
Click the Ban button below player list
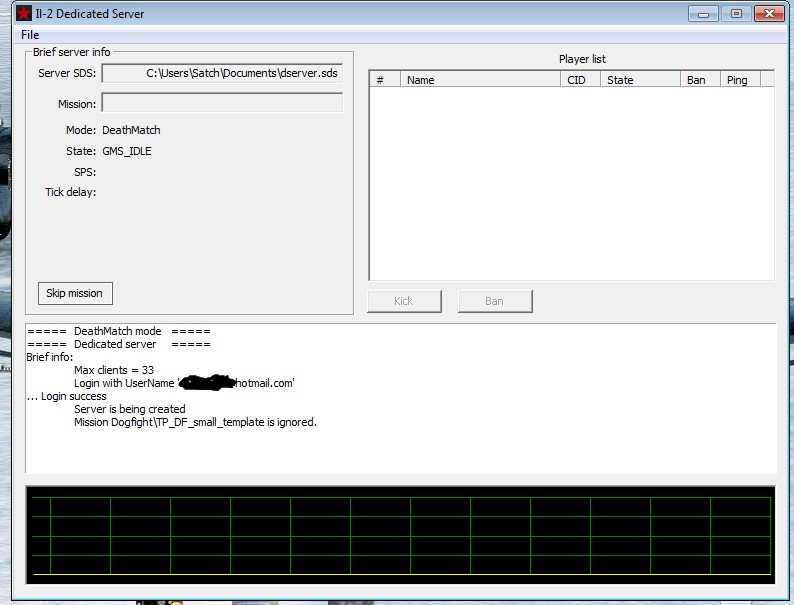[495, 301]
